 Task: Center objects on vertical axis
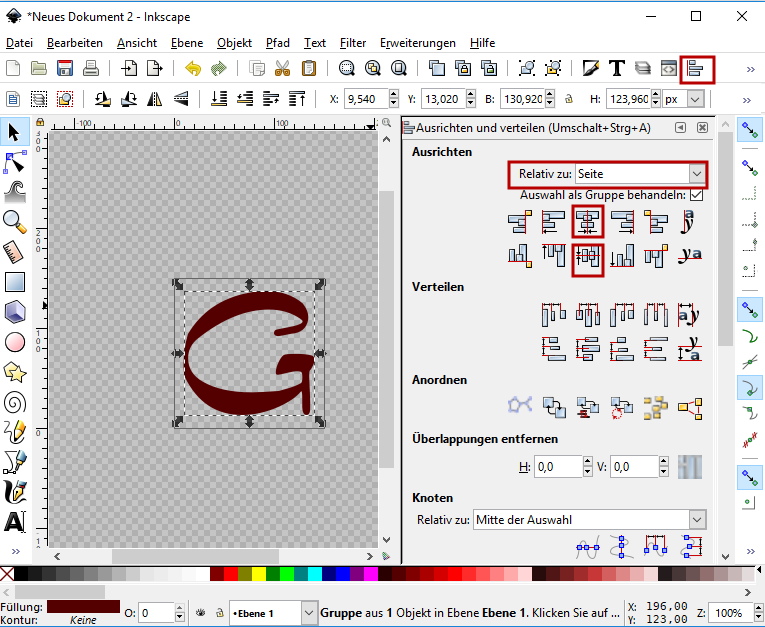click(x=588, y=222)
